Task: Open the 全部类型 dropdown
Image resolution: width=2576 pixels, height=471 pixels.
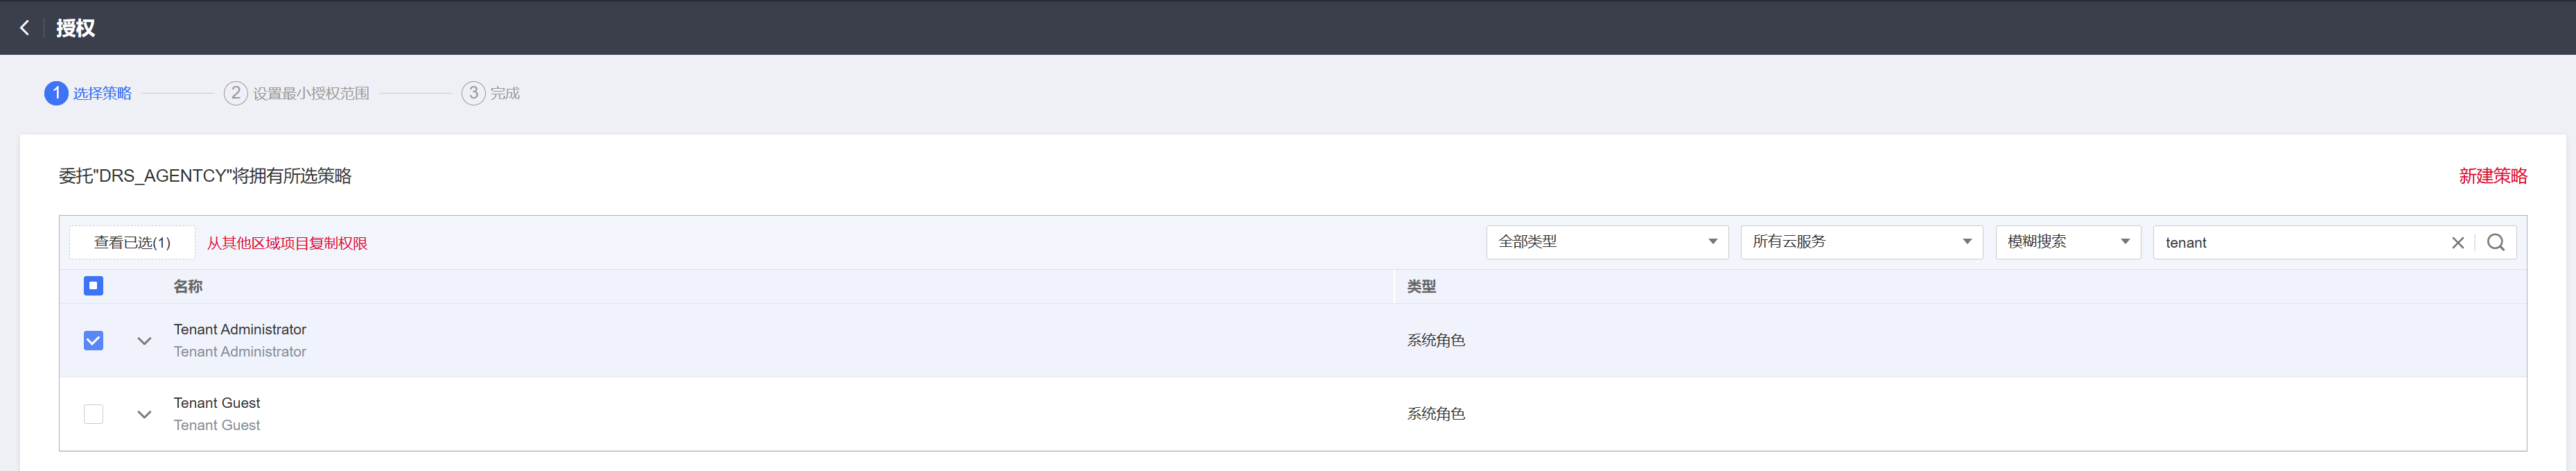Action: pos(1607,242)
